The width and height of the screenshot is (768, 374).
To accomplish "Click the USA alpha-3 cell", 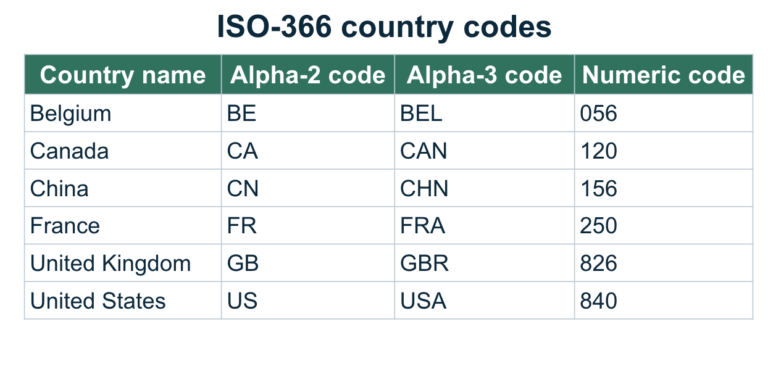I will (x=484, y=301).
